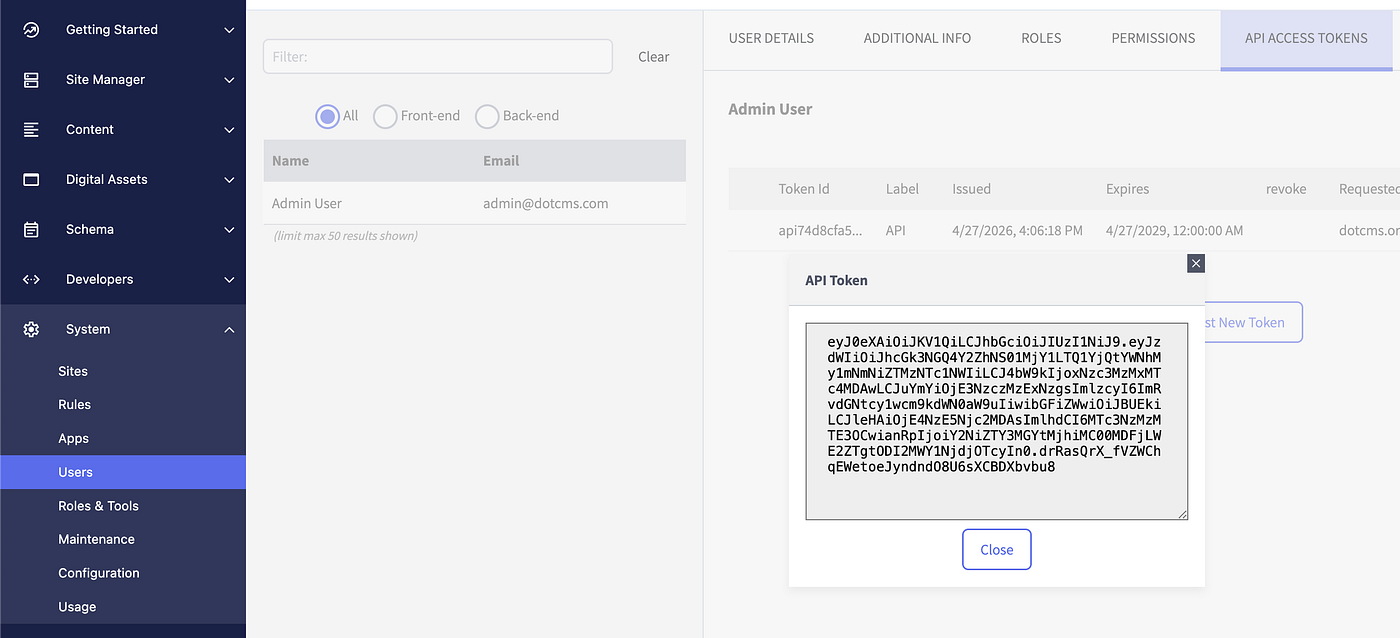Expand the Site Manager chevron
This screenshot has height=638, width=1400.
(x=229, y=80)
